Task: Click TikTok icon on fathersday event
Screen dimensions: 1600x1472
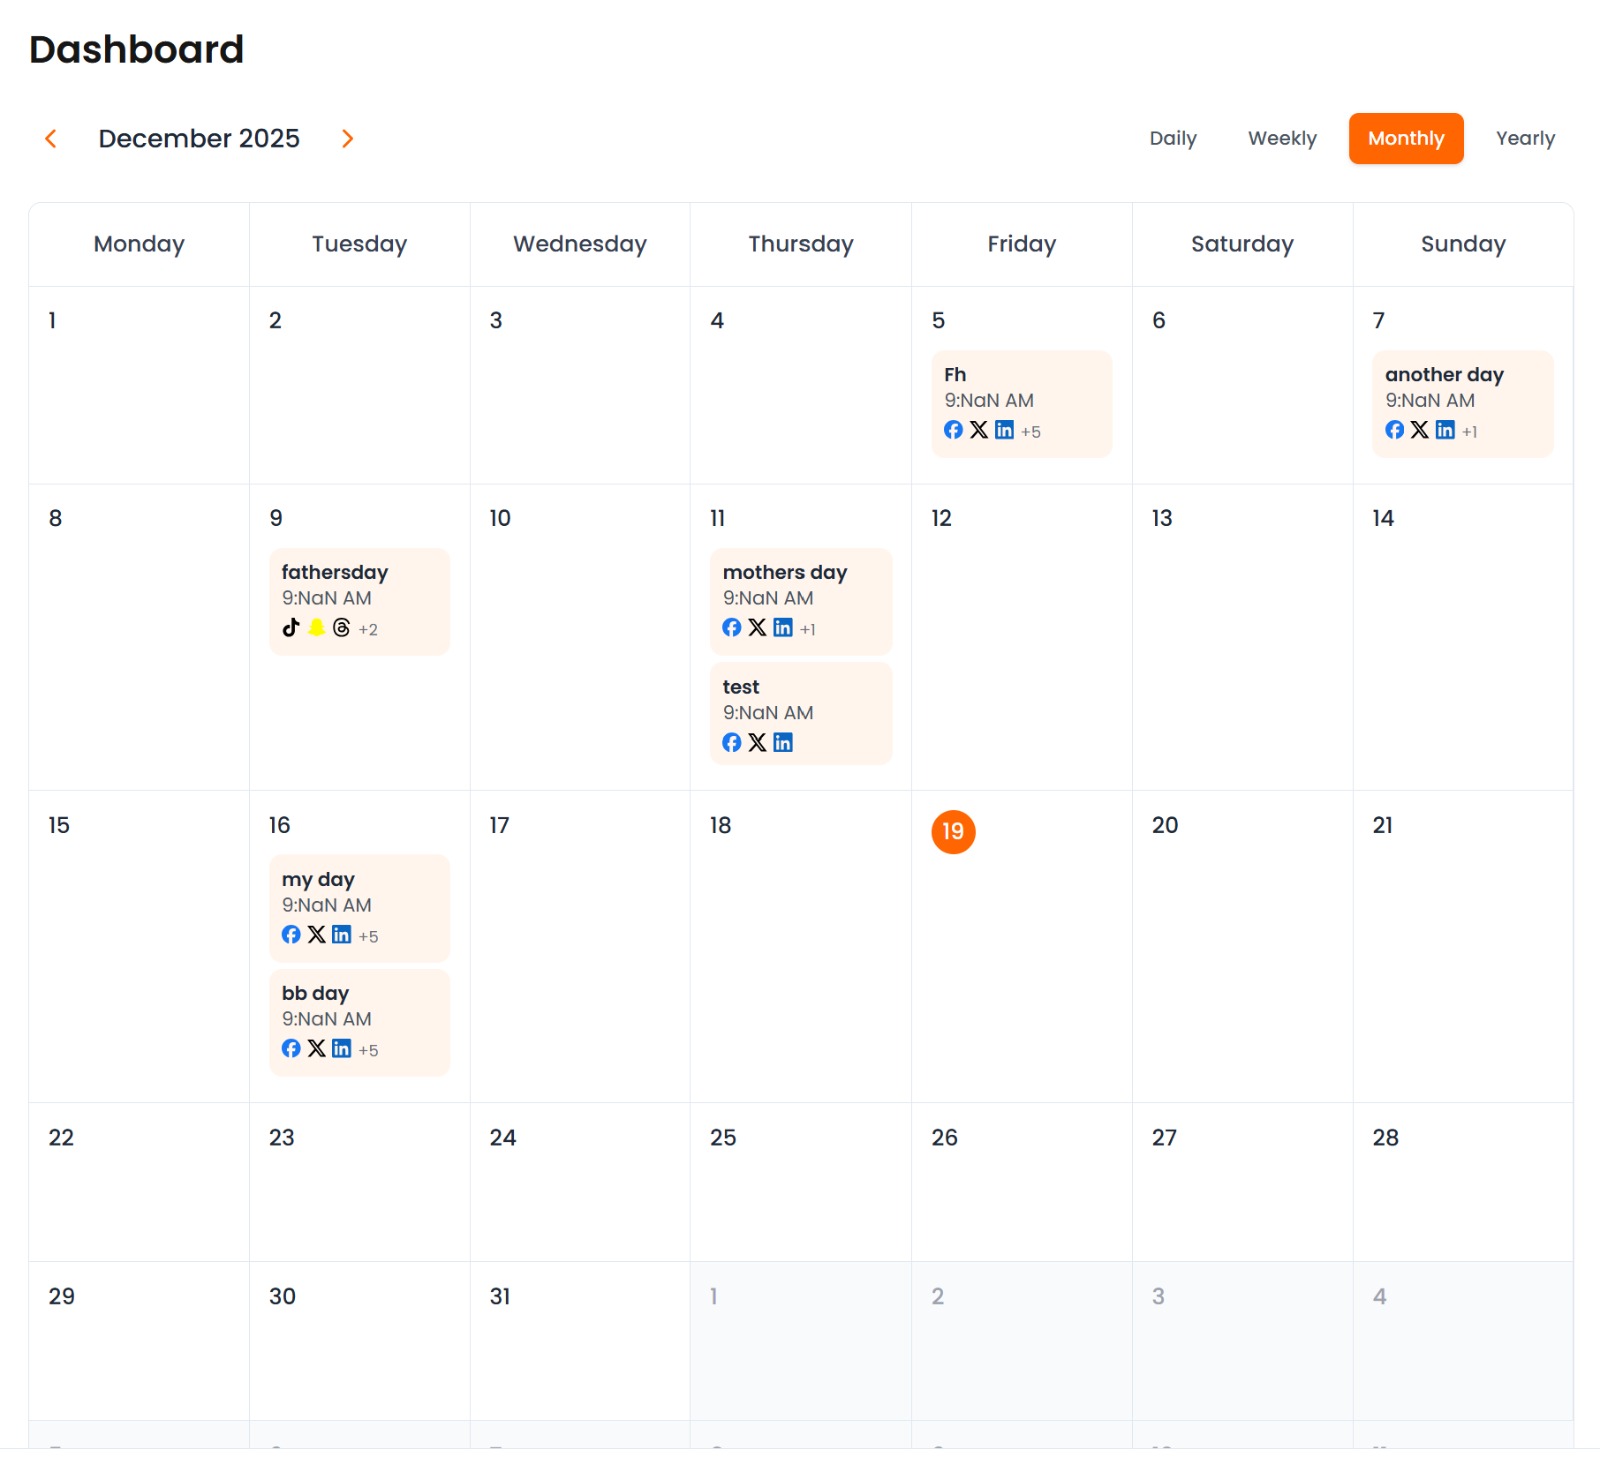Action: (291, 627)
